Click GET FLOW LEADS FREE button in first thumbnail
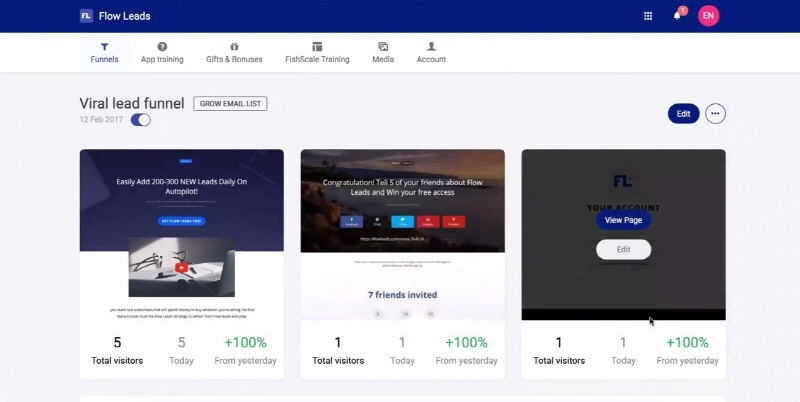 pos(182,221)
